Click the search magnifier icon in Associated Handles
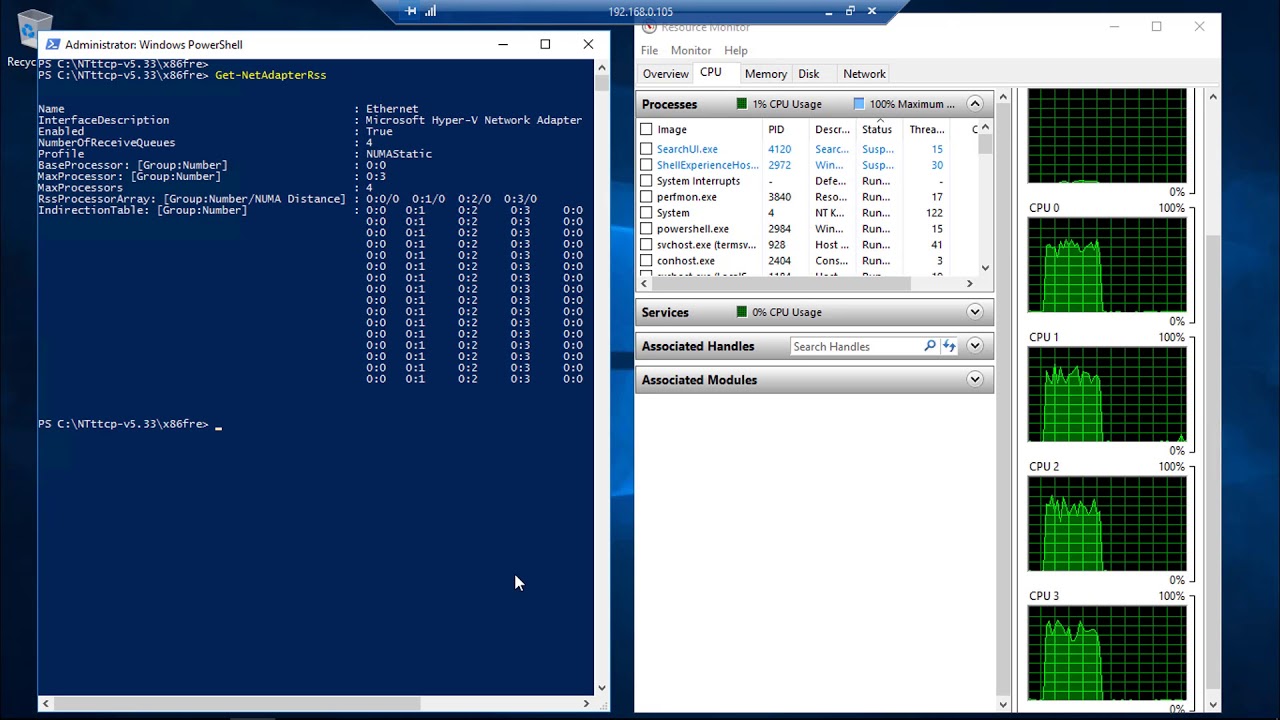 [x=930, y=346]
